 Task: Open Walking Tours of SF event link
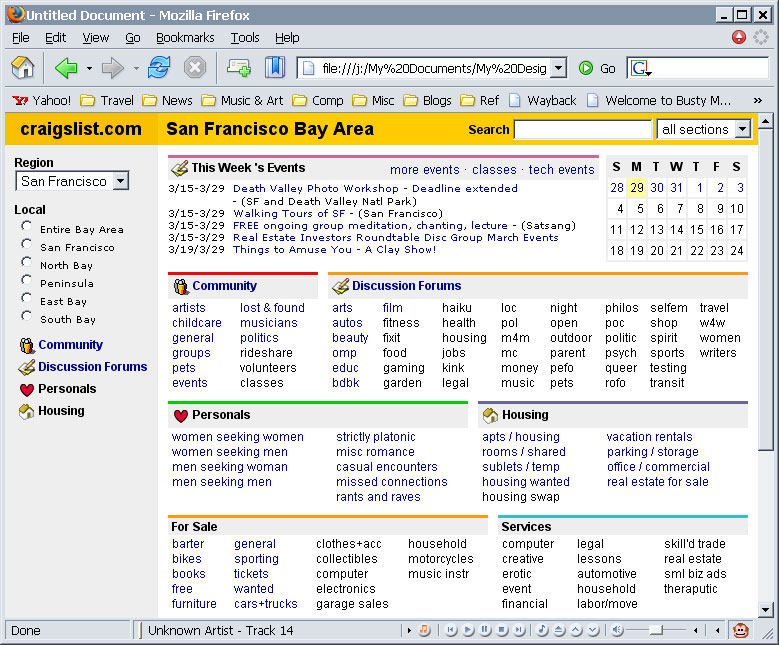click(x=289, y=214)
